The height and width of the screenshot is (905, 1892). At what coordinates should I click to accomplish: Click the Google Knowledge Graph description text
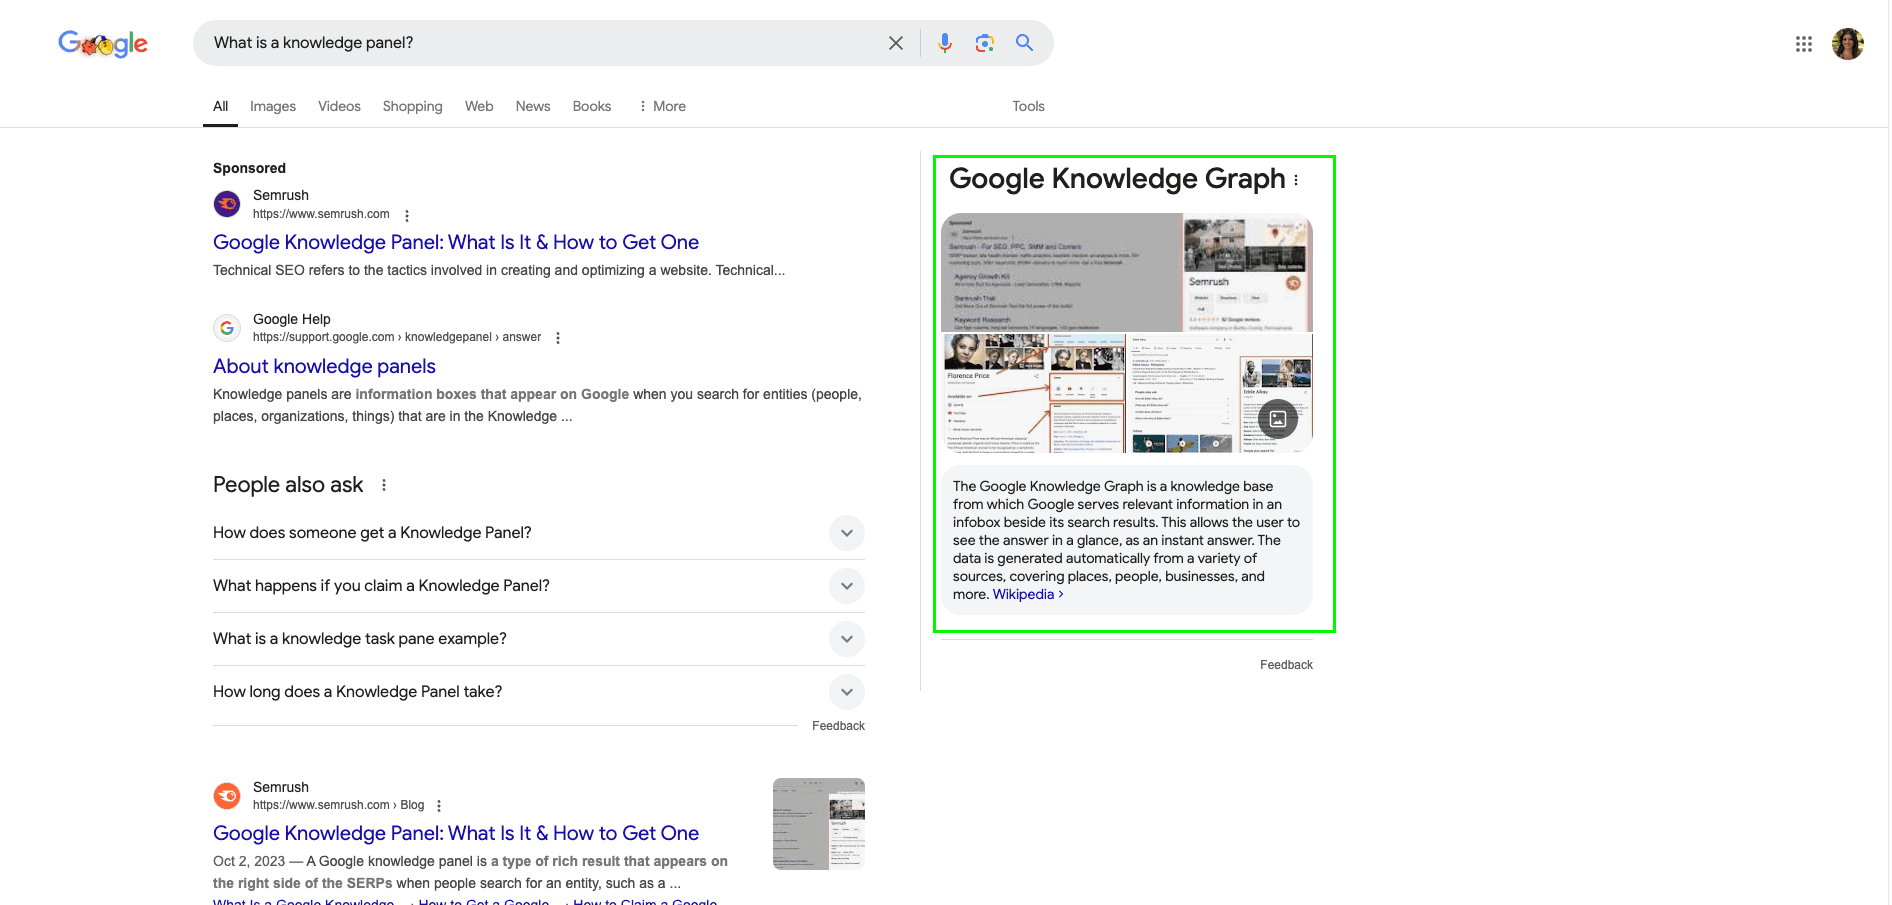click(1126, 540)
